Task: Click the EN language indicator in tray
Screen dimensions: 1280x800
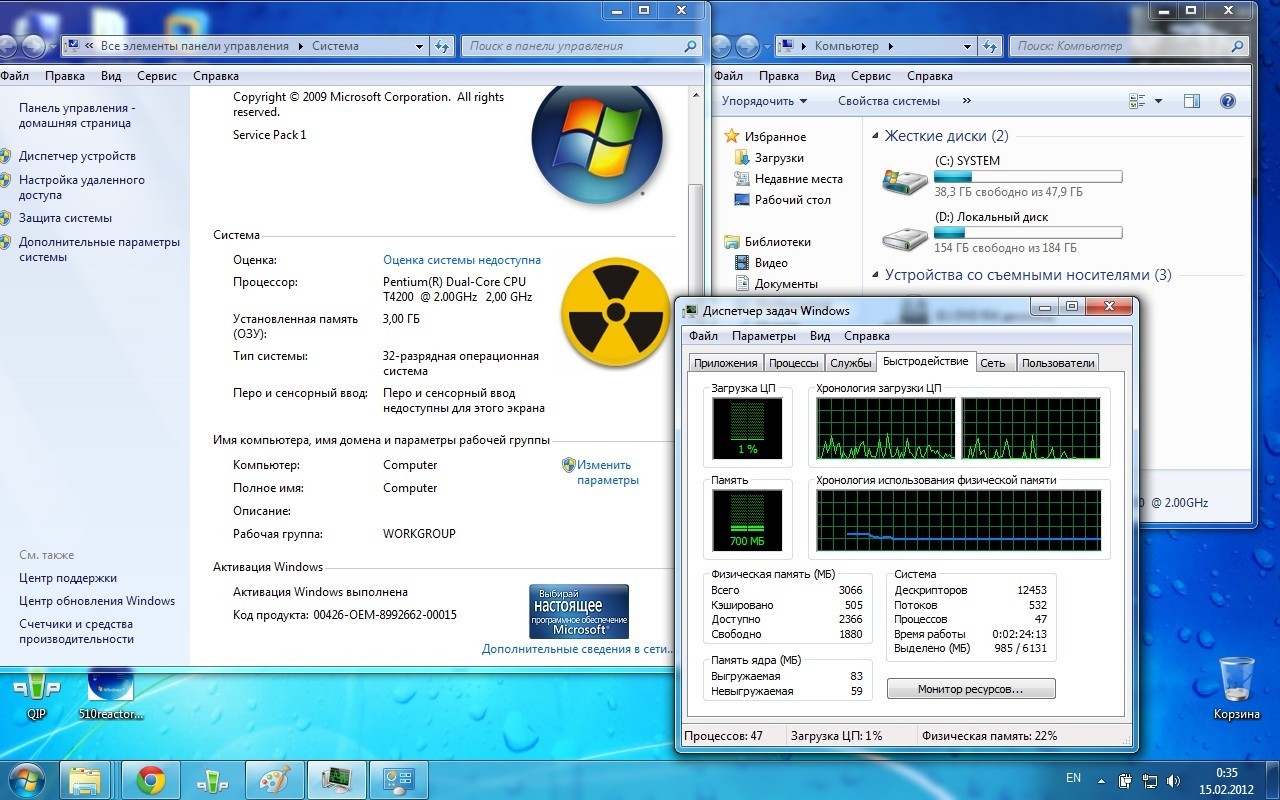Action: 1073,778
